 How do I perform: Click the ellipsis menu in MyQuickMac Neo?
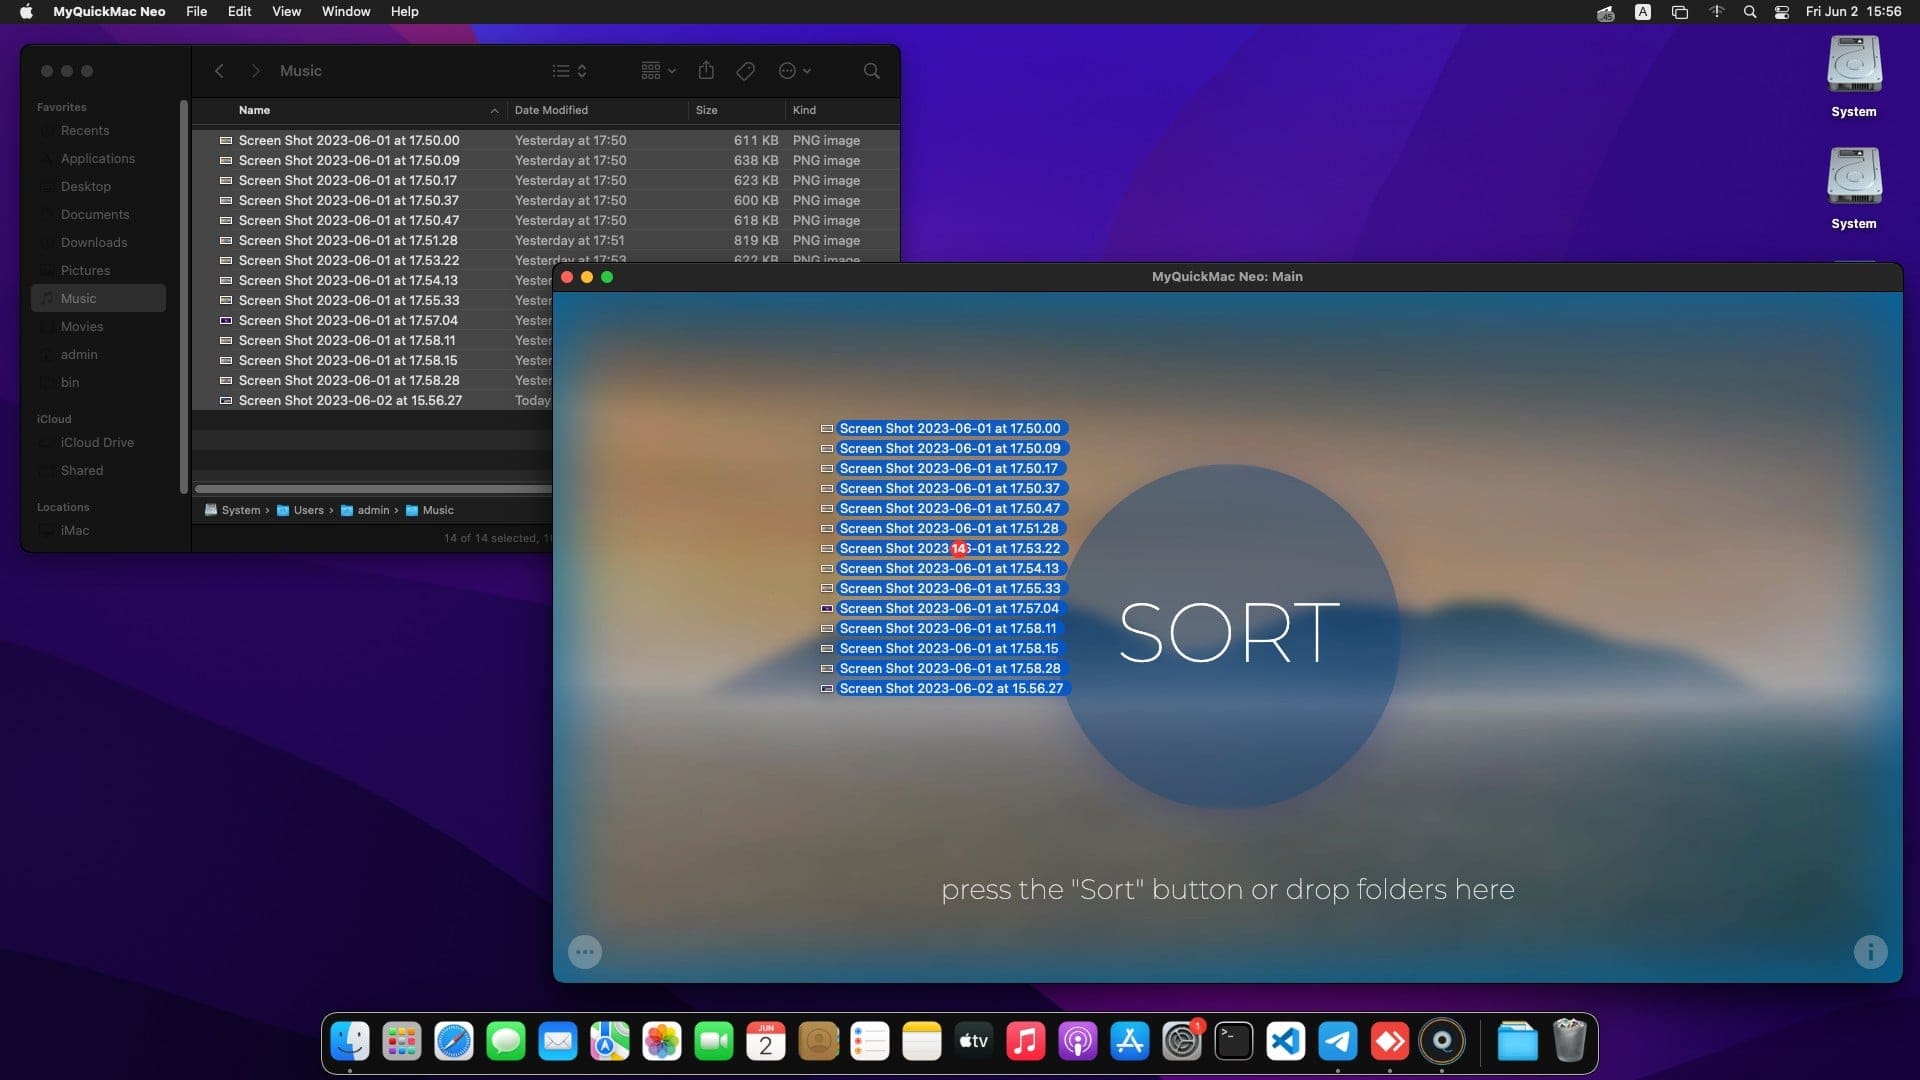click(x=584, y=951)
